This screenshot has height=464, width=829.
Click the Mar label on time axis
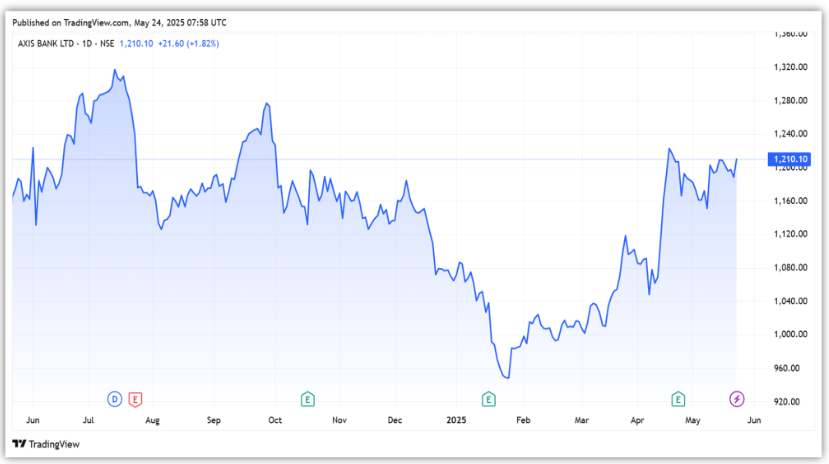click(x=582, y=421)
